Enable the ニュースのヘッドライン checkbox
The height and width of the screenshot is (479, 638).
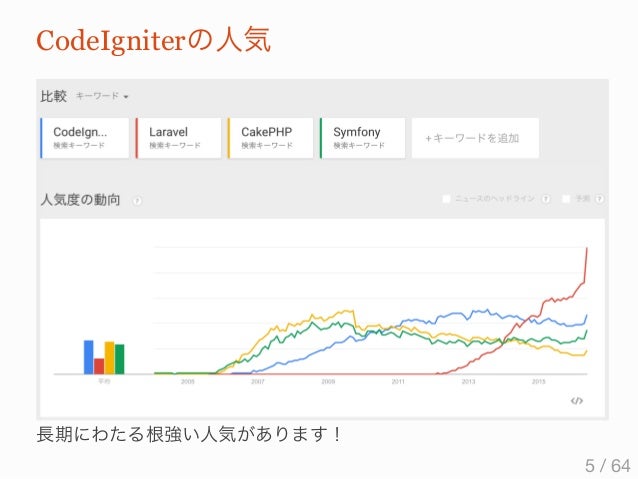446,199
